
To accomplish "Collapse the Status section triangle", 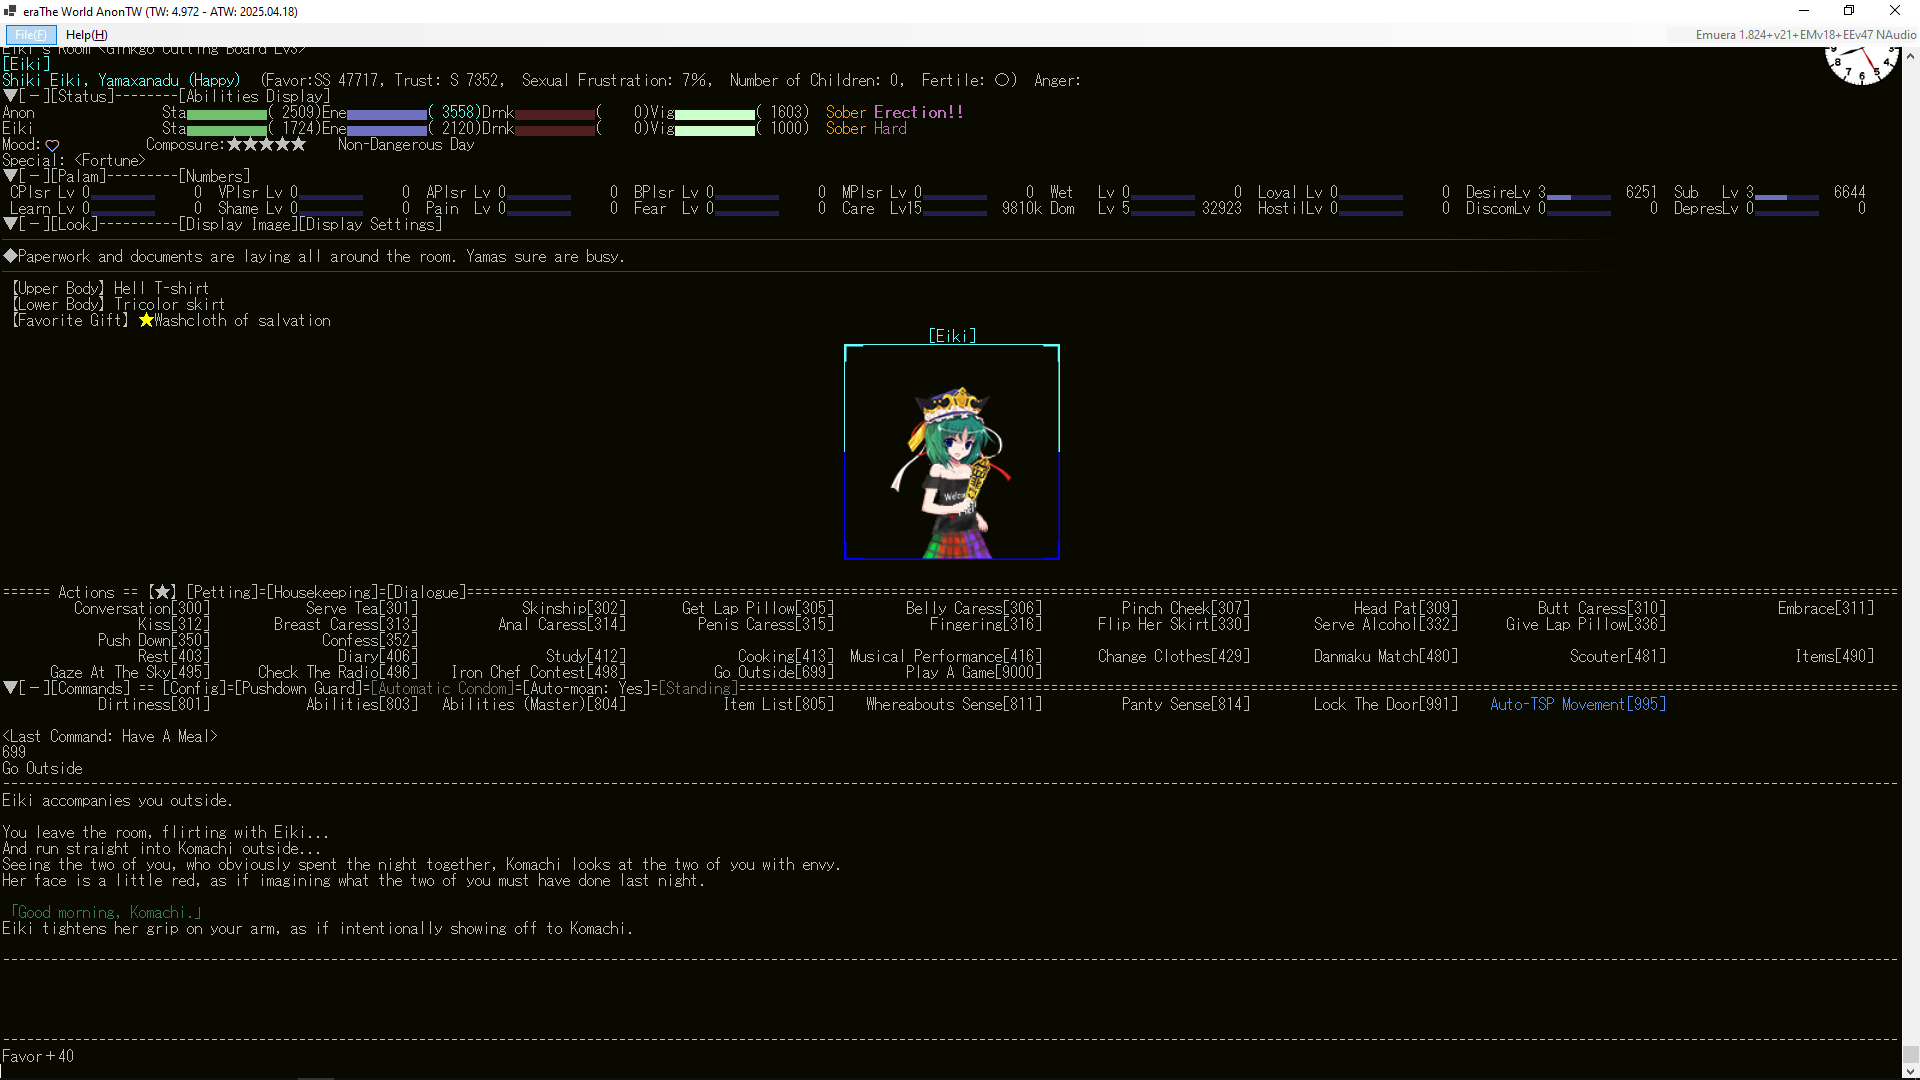I will point(10,96).
